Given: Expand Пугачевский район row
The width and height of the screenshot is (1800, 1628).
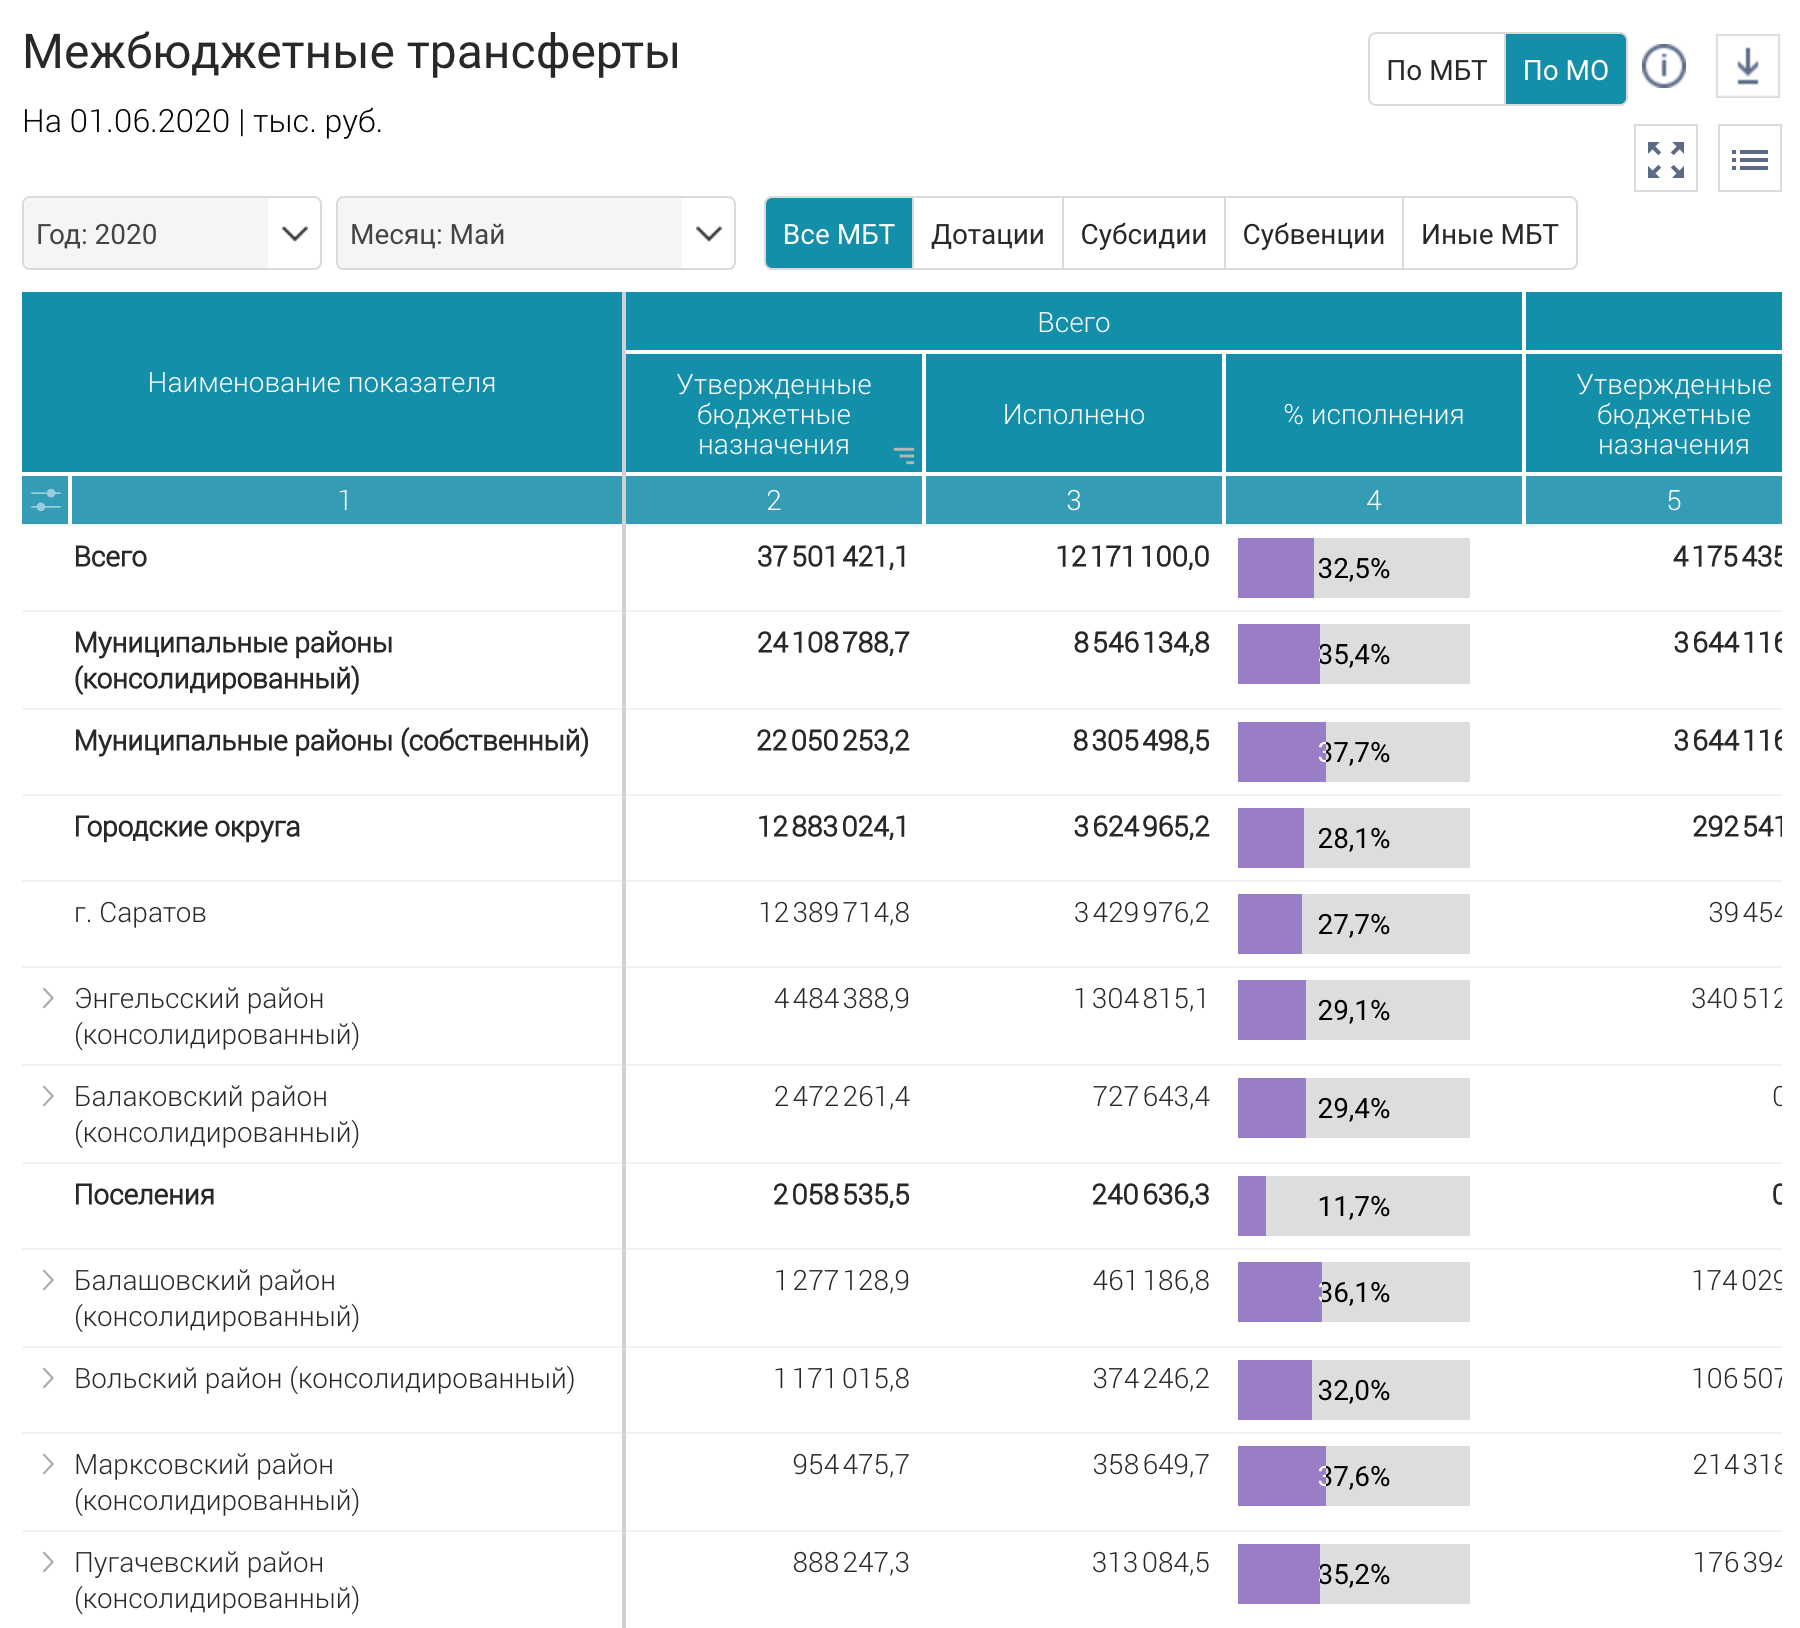Looking at the screenshot, I should (47, 1562).
